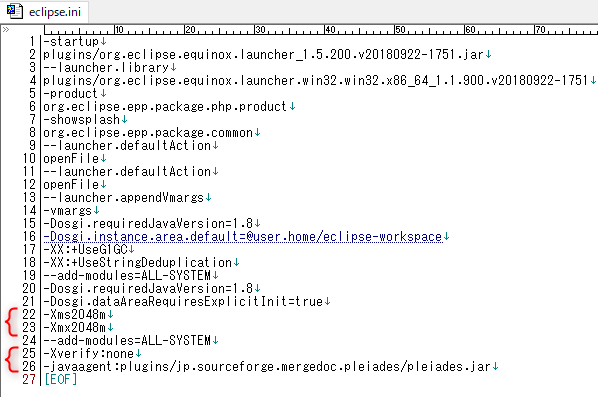Click '-product' on line 5
This screenshot has width=598, height=397.
coord(71,93)
